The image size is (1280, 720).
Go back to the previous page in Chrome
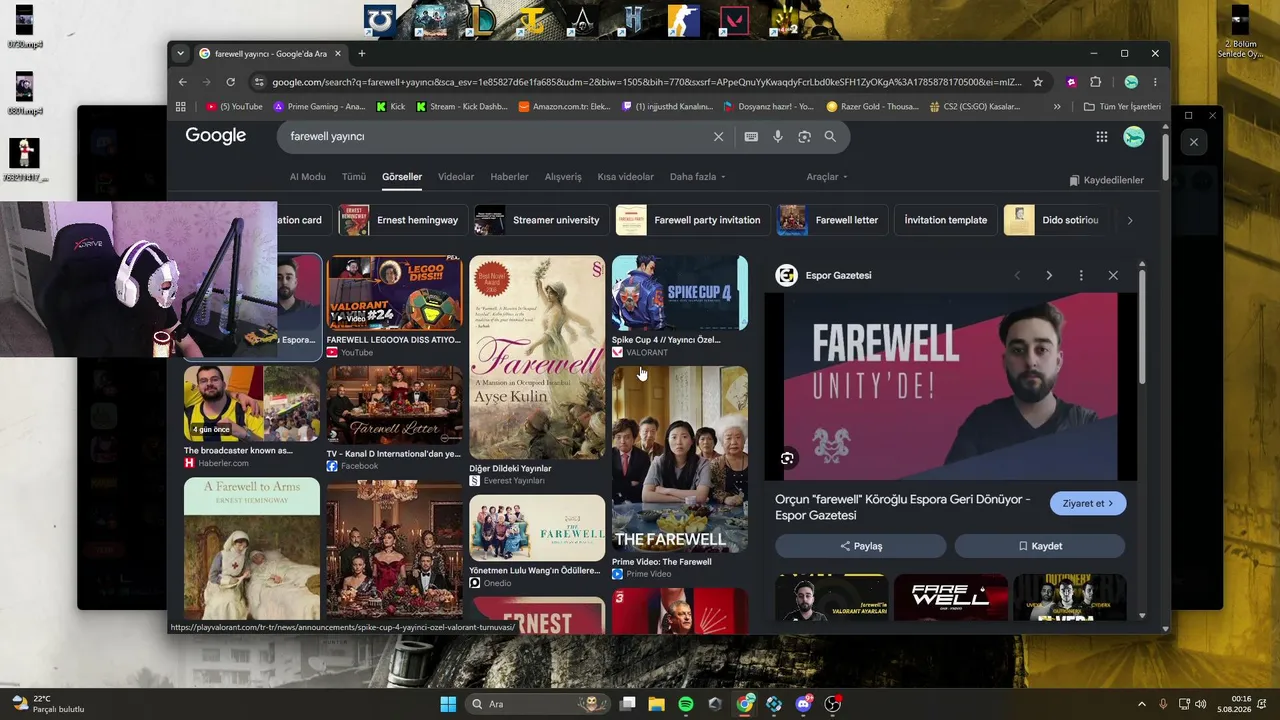[182, 82]
